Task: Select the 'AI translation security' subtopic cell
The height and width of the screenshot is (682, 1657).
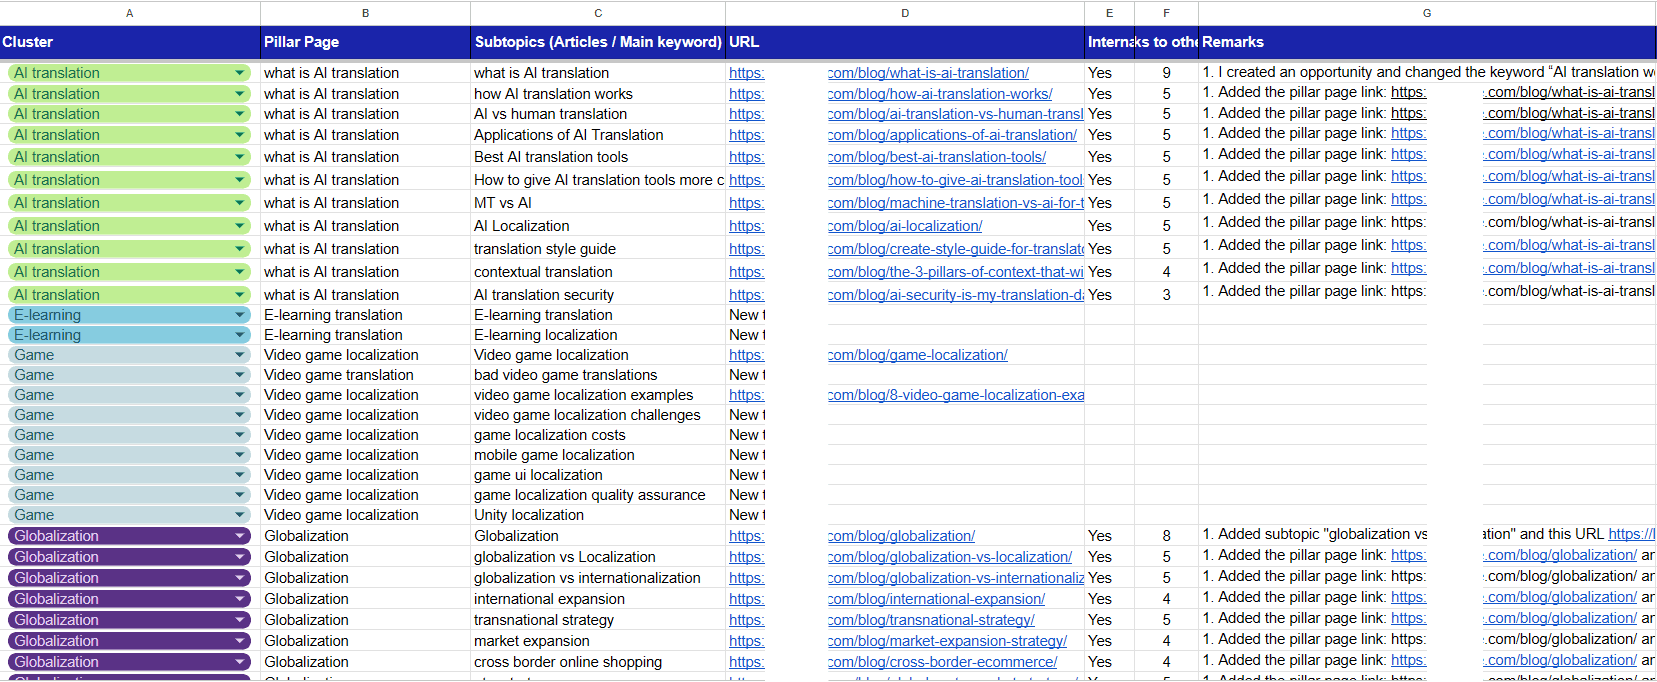Action: tap(598, 295)
